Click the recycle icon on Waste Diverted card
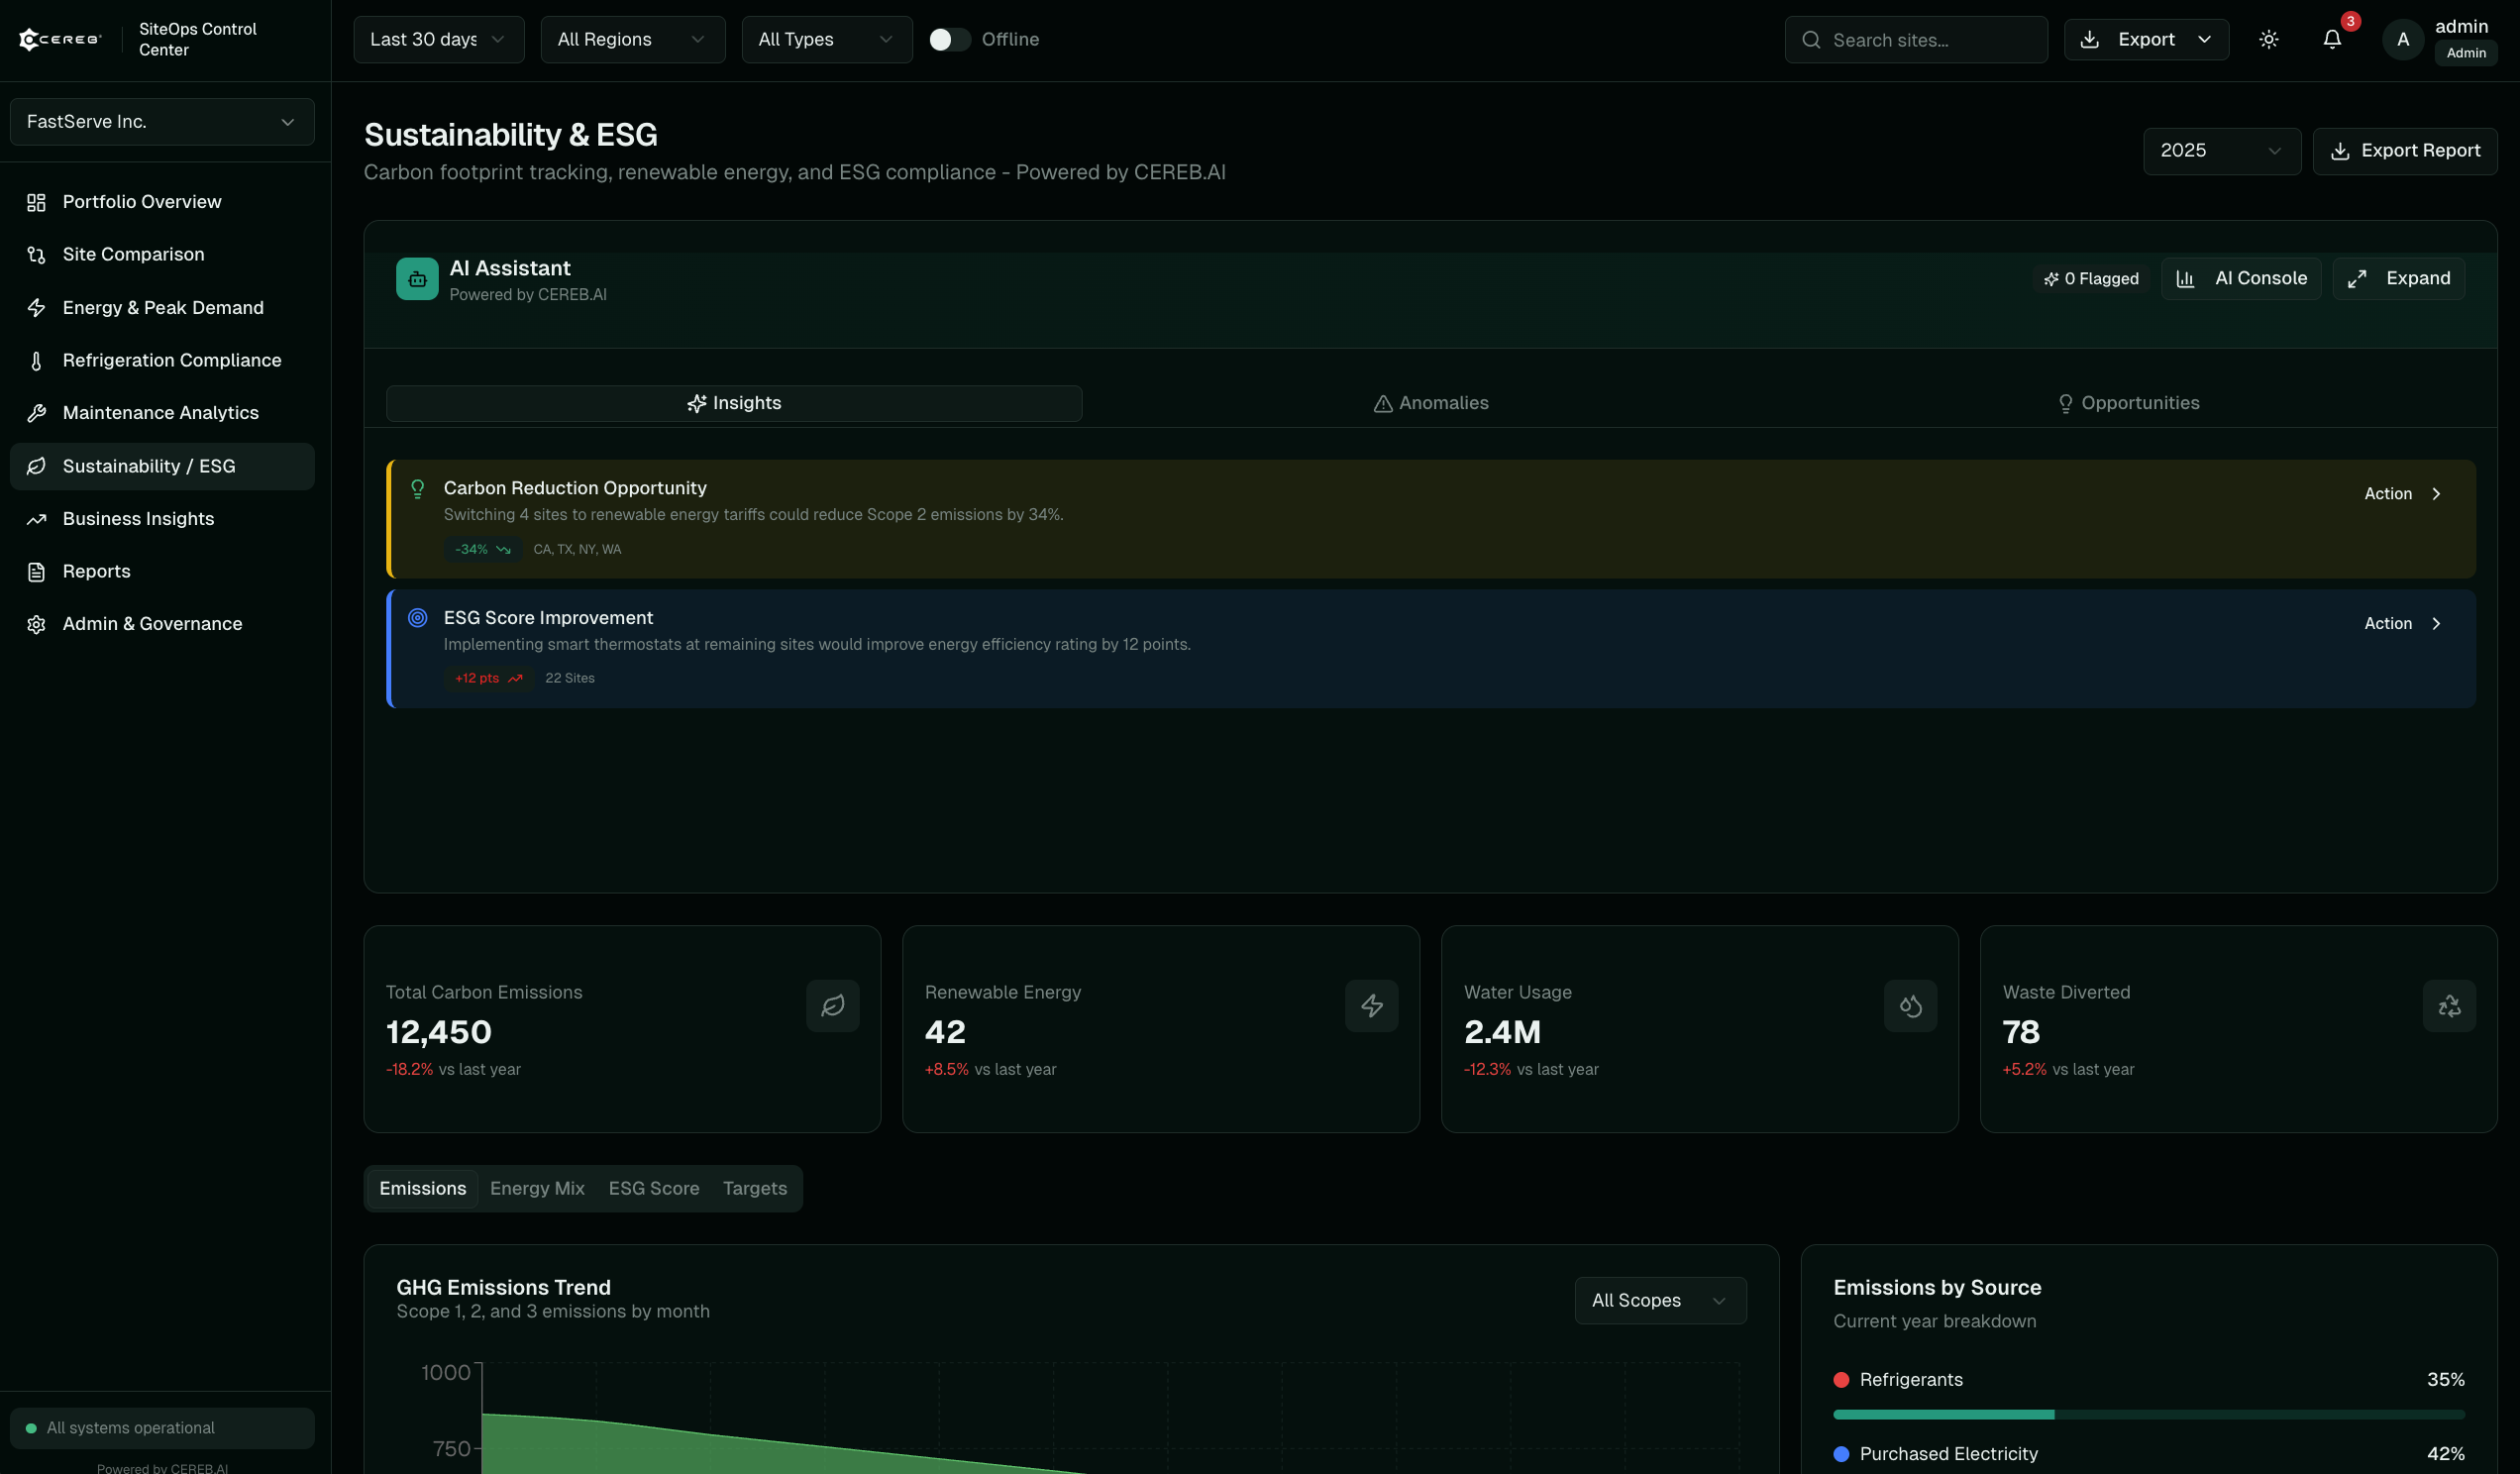The height and width of the screenshot is (1474, 2520). point(2449,1005)
